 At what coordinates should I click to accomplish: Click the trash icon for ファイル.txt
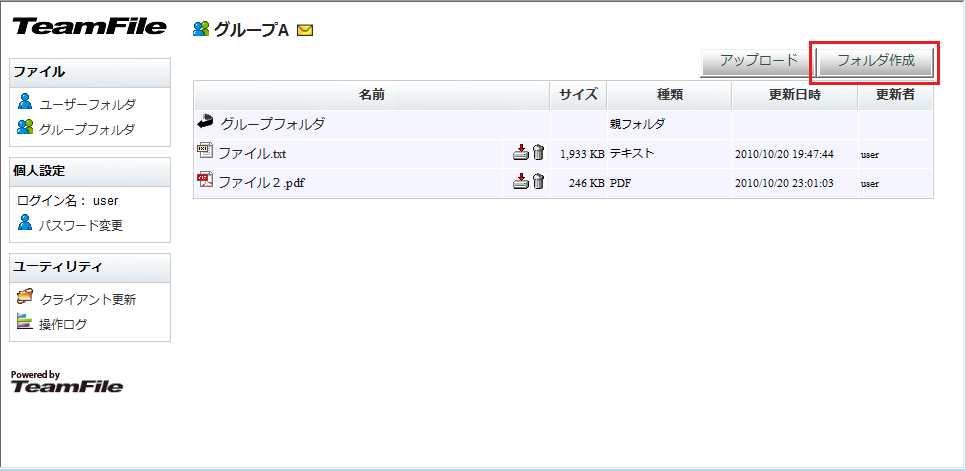coord(538,153)
